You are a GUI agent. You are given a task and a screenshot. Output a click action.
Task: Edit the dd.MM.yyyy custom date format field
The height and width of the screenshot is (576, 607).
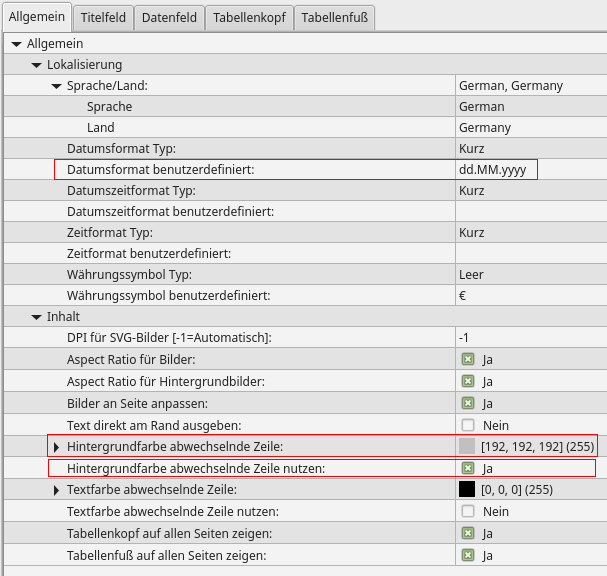[496, 170]
